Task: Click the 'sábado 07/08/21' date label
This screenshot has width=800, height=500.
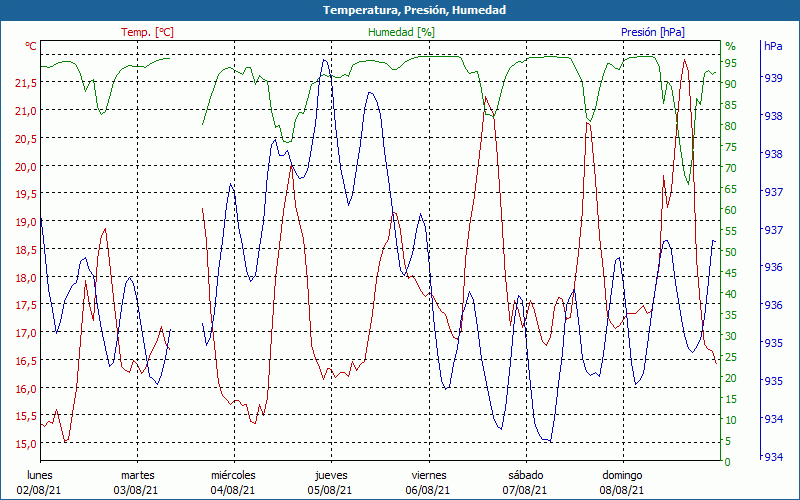Action: 526,483
